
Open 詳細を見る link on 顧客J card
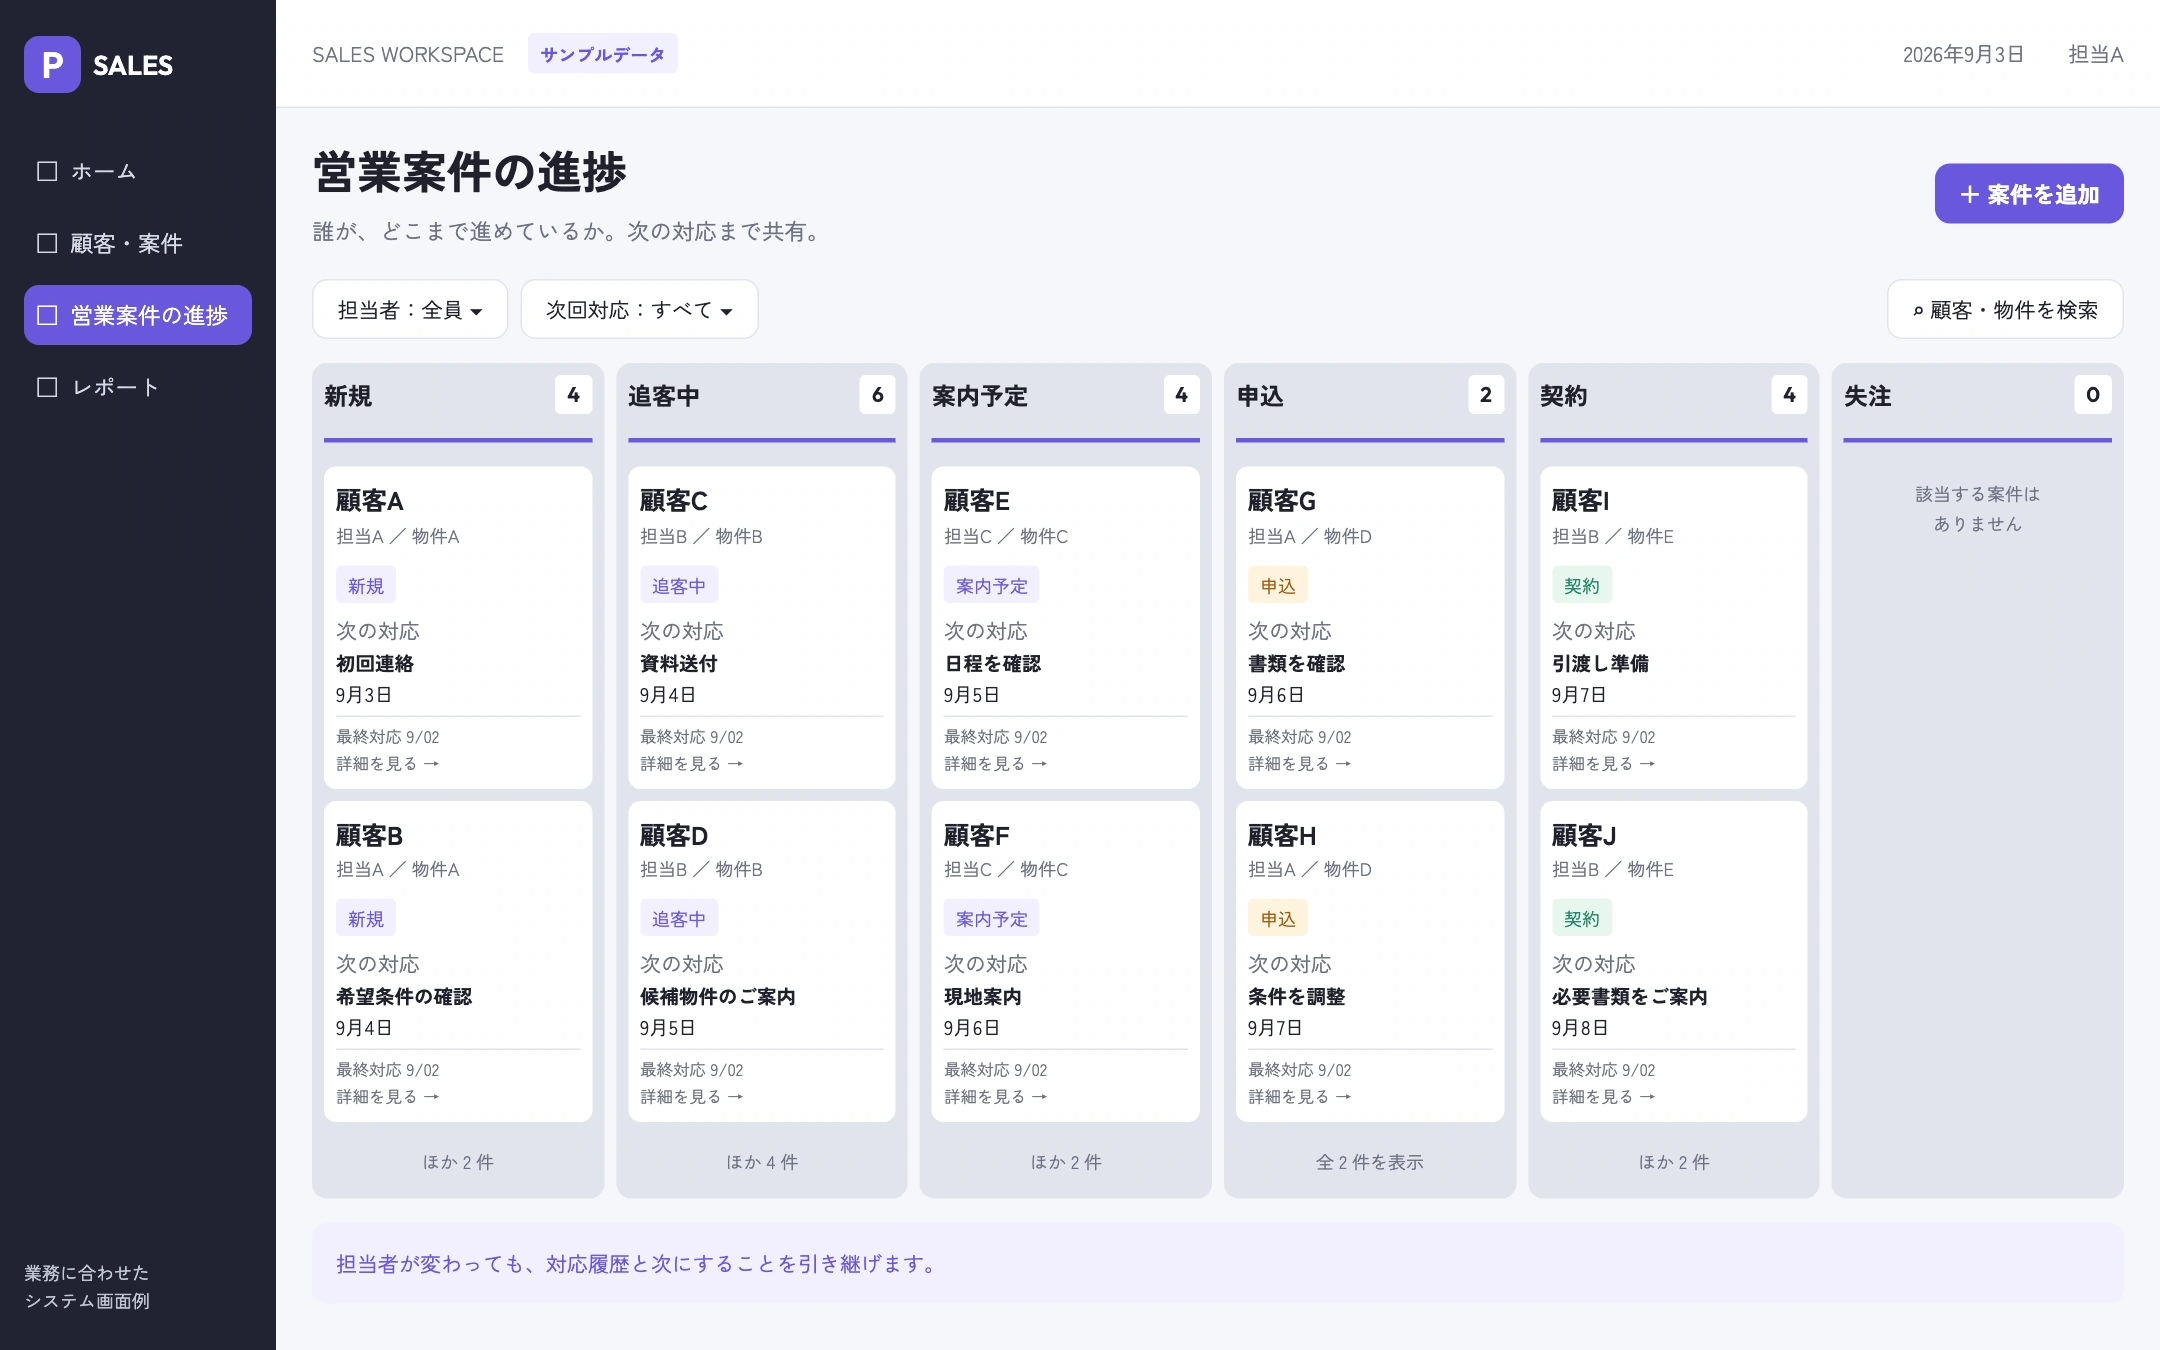pos(1604,1097)
